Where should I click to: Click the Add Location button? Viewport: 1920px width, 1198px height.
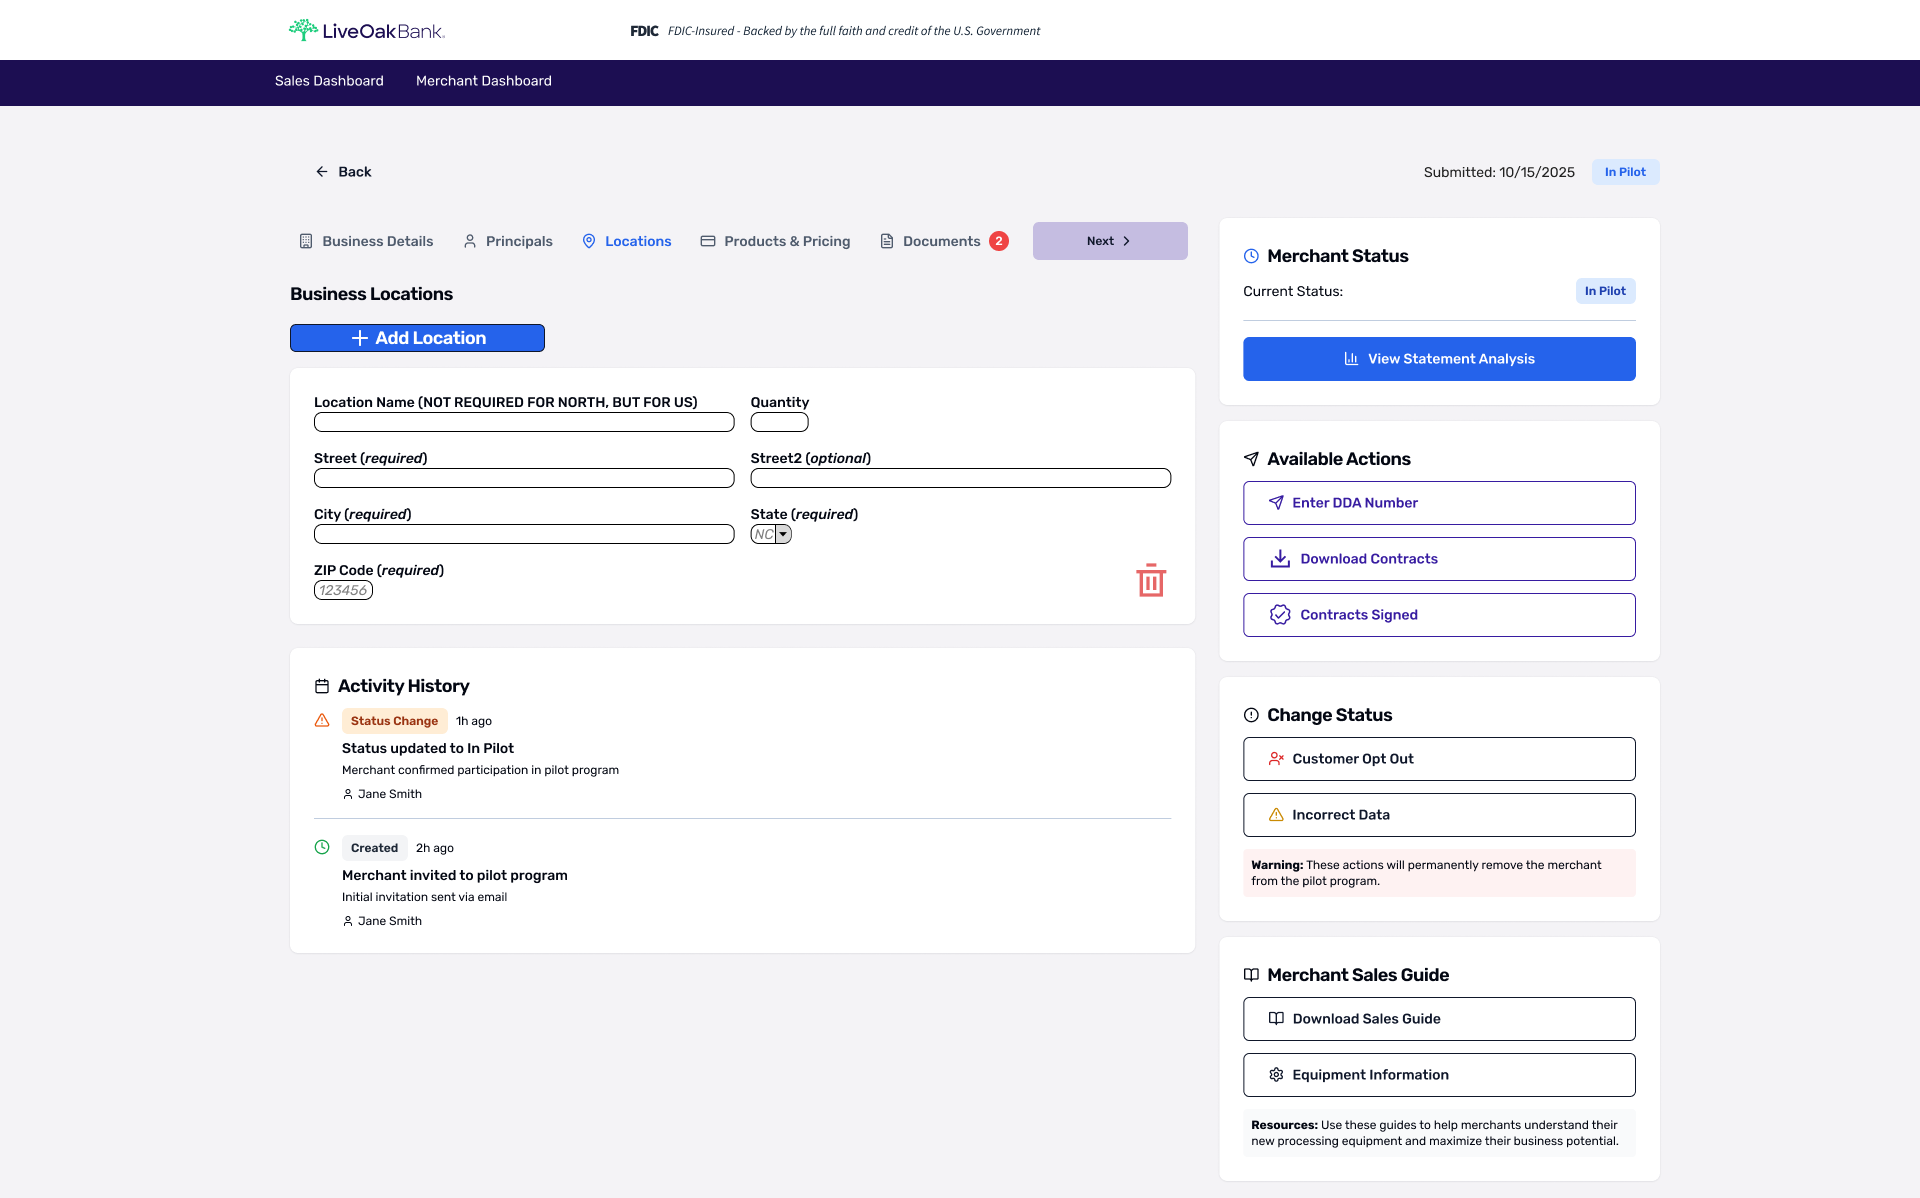click(417, 338)
